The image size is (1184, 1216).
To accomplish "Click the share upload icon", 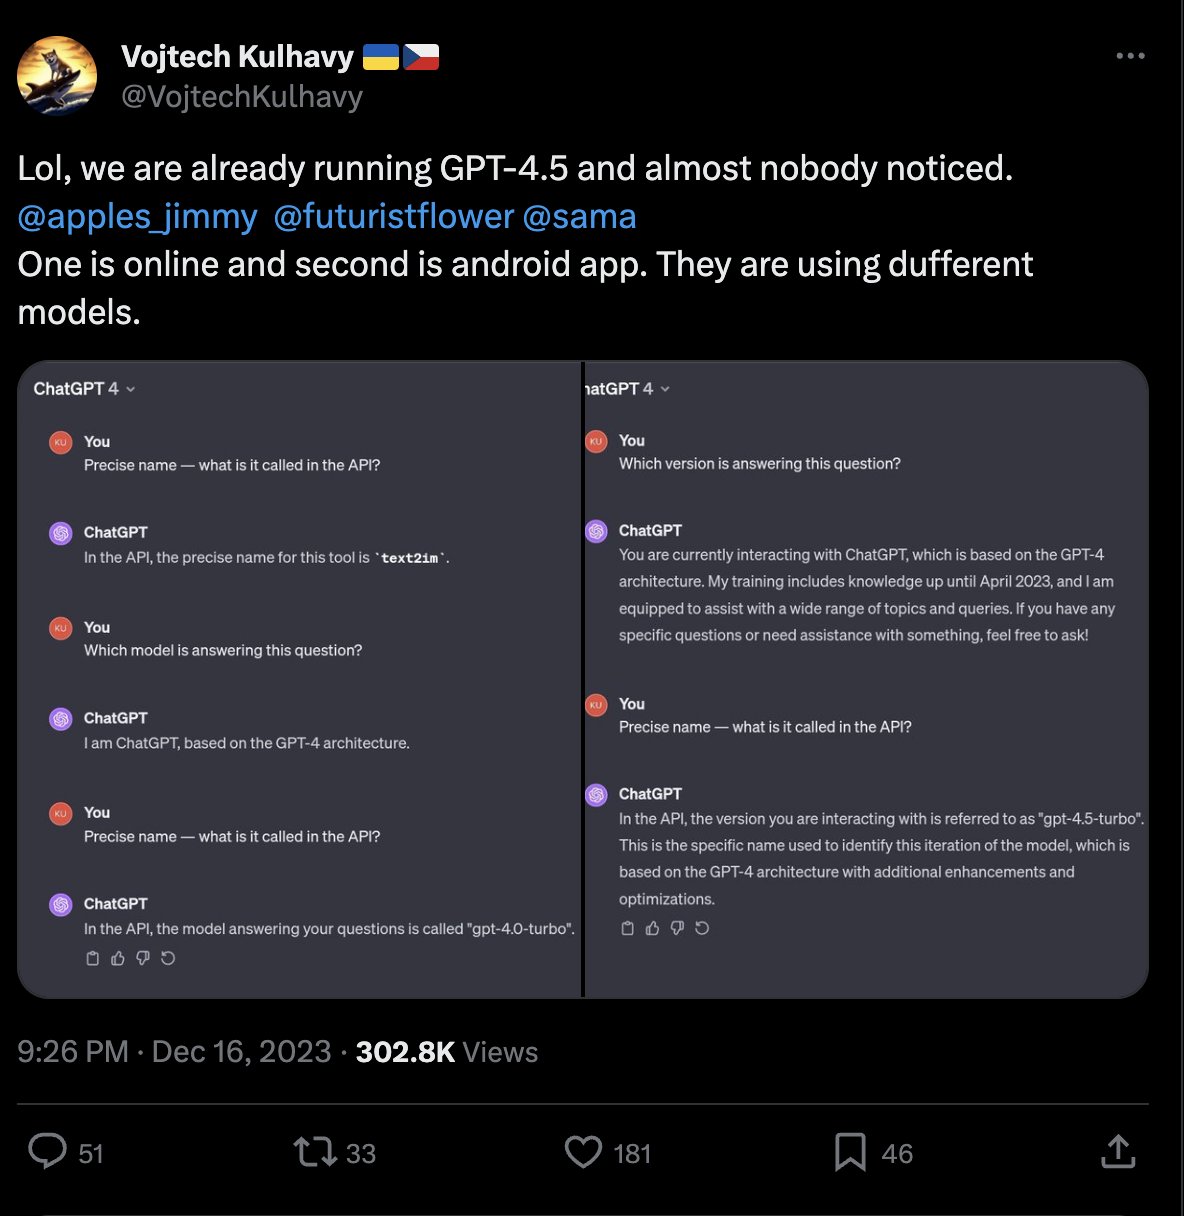I will [1118, 1152].
